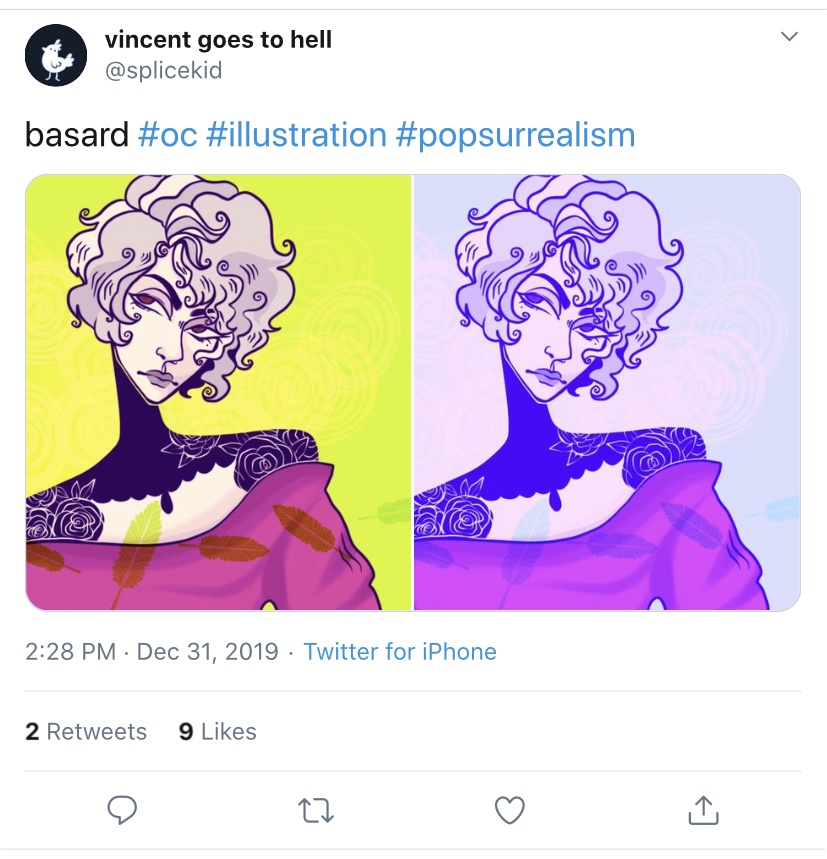
Task: Open the share options icon
Action: [703, 810]
